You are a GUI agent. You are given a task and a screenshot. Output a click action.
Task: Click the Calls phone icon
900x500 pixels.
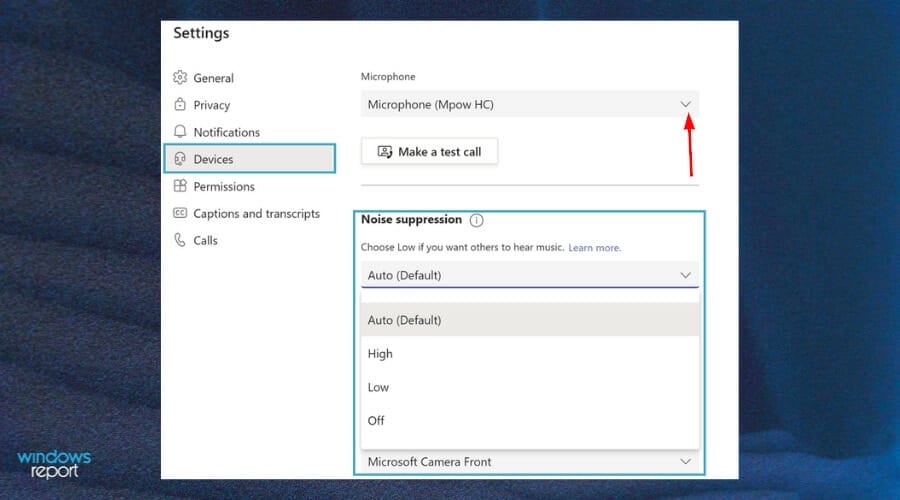(x=180, y=240)
